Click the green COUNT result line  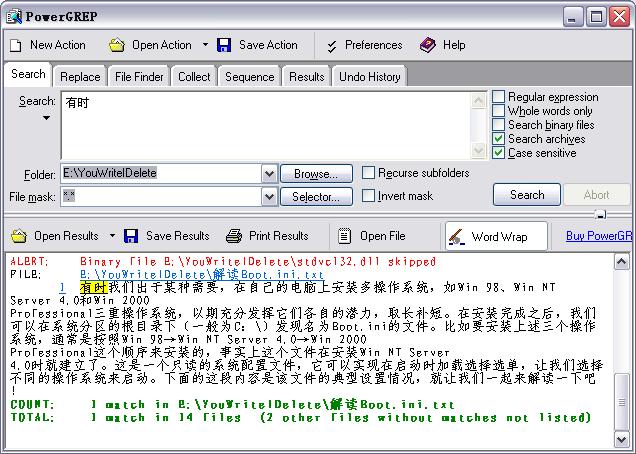pyautogui.click(x=232, y=405)
